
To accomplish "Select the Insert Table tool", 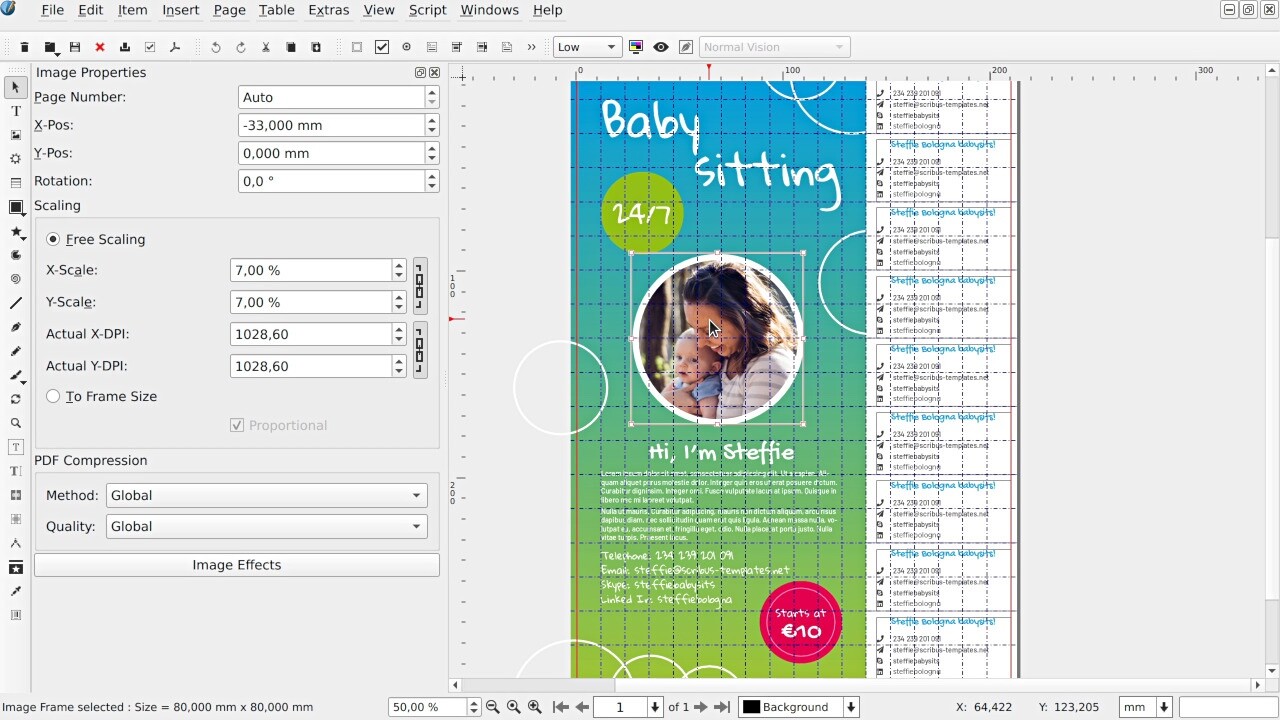I will click(15, 183).
